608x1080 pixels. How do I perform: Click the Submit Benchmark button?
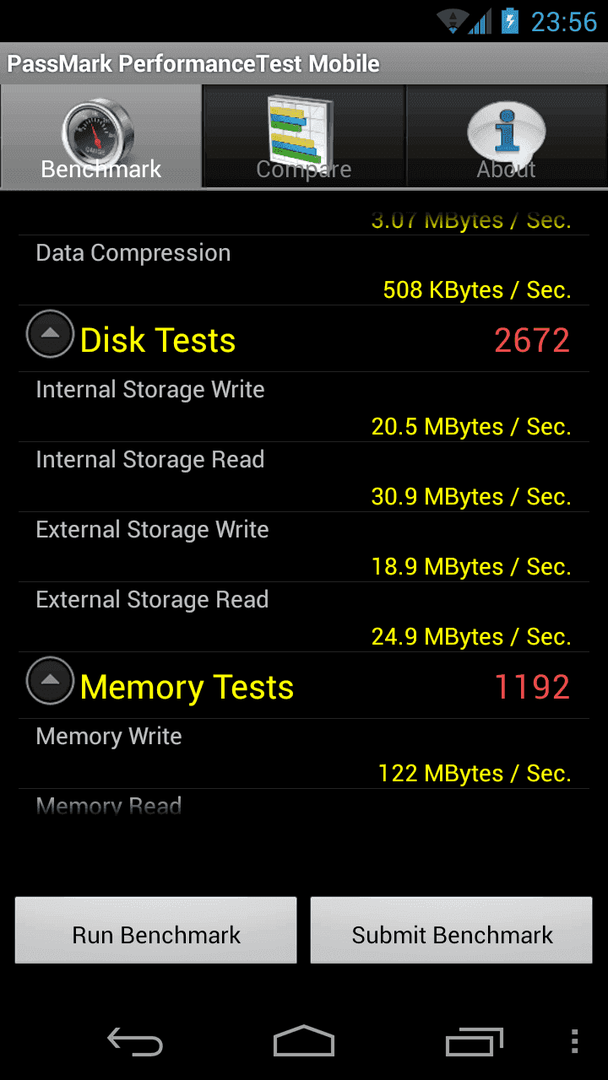(x=452, y=930)
